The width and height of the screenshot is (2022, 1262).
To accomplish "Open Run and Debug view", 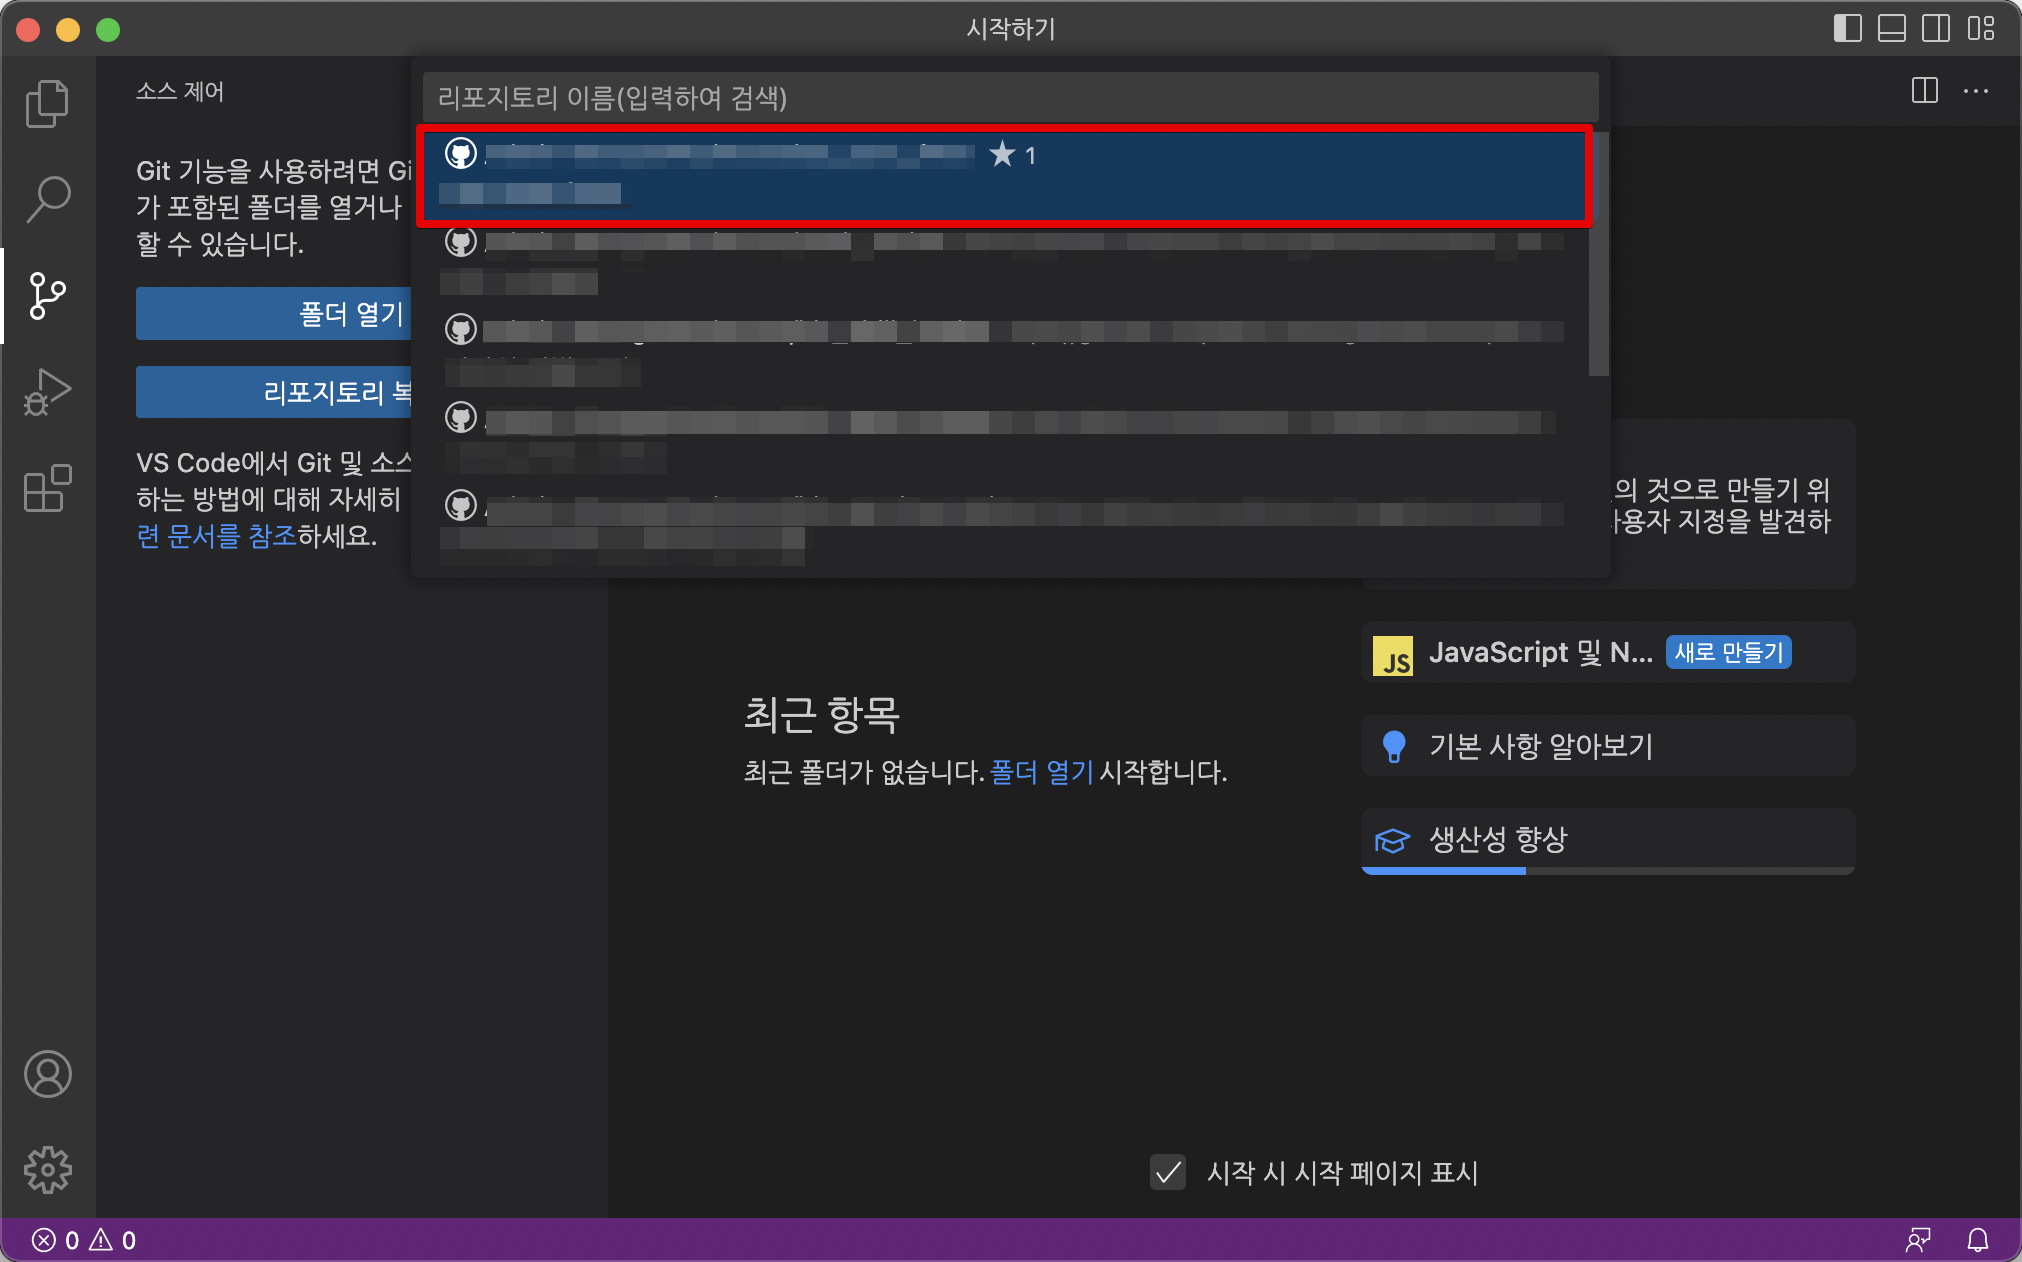I will click(47, 392).
